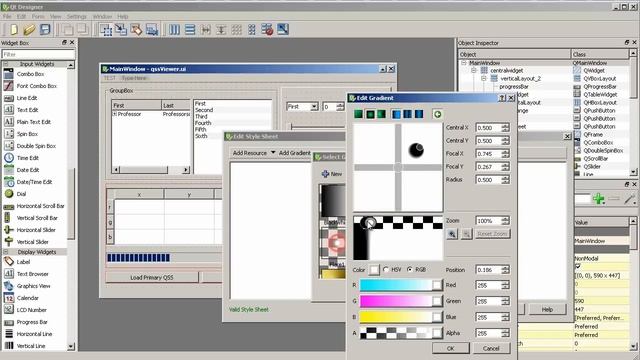Click the Break Layout toolbar icon

point(267,29)
